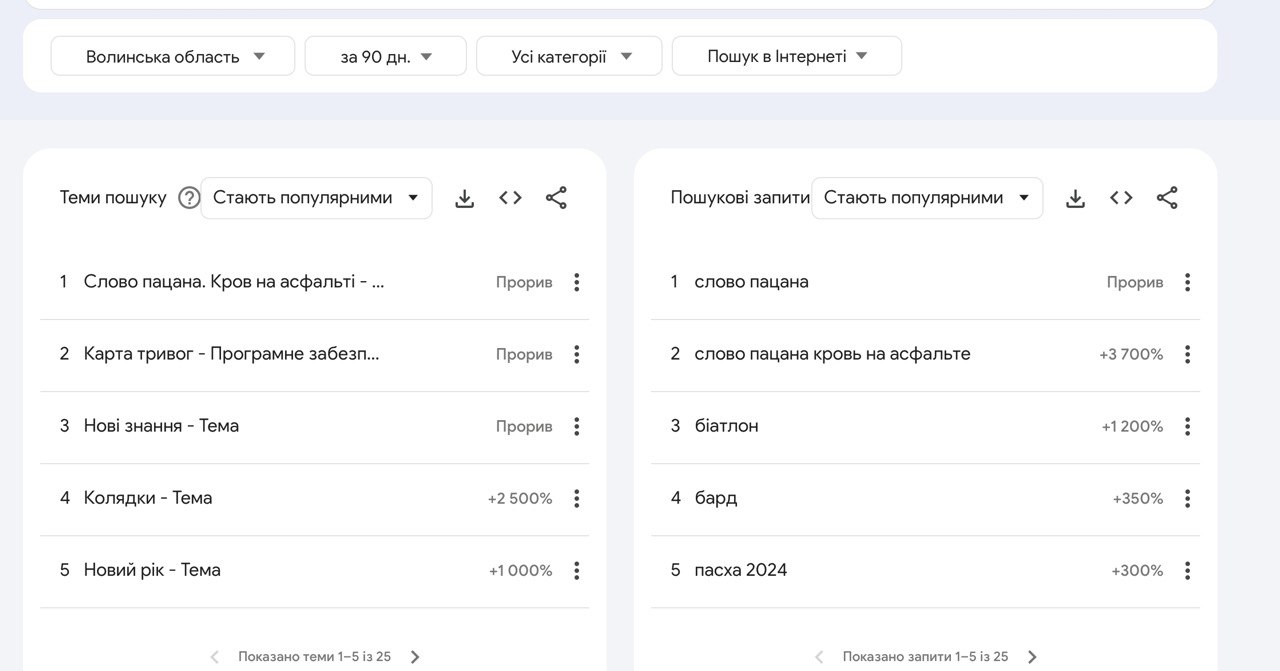The height and width of the screenshot is (671, 1280).
Task: Open three-dot menu for Колядки topic
Action: [576, 498]
